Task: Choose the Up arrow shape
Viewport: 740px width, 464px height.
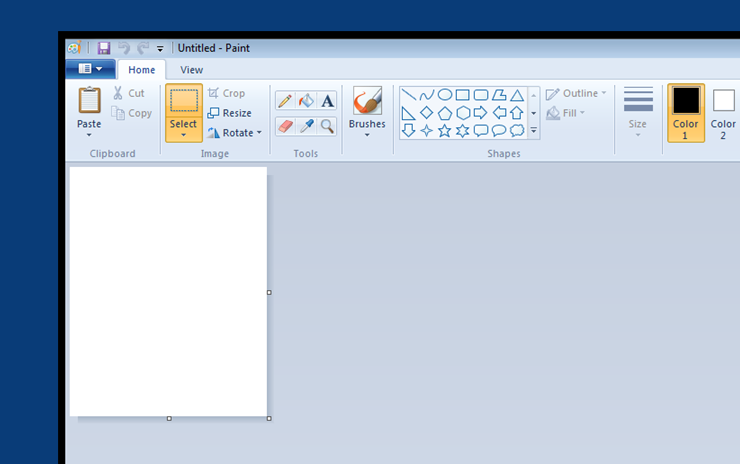Action: (517, 113)
